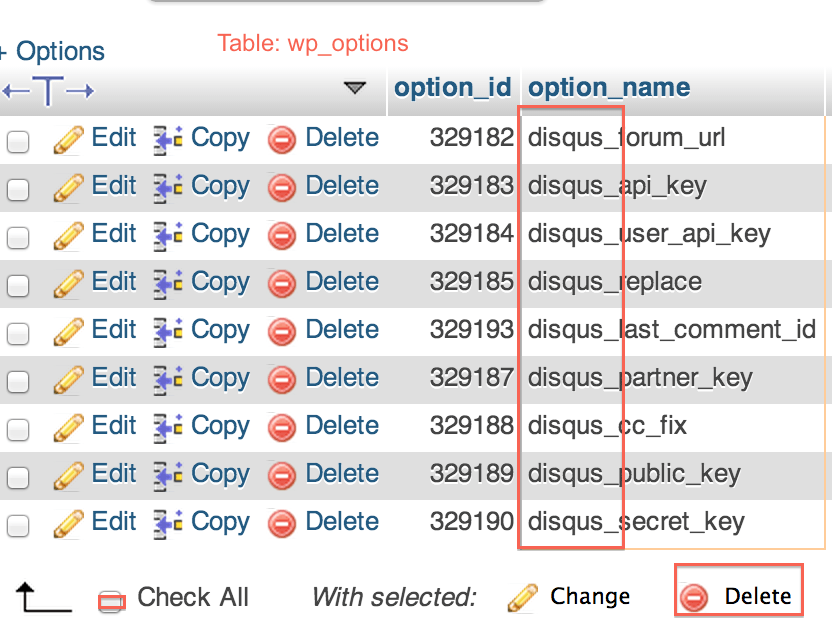Check the box for row 329187

pos(18,382)
